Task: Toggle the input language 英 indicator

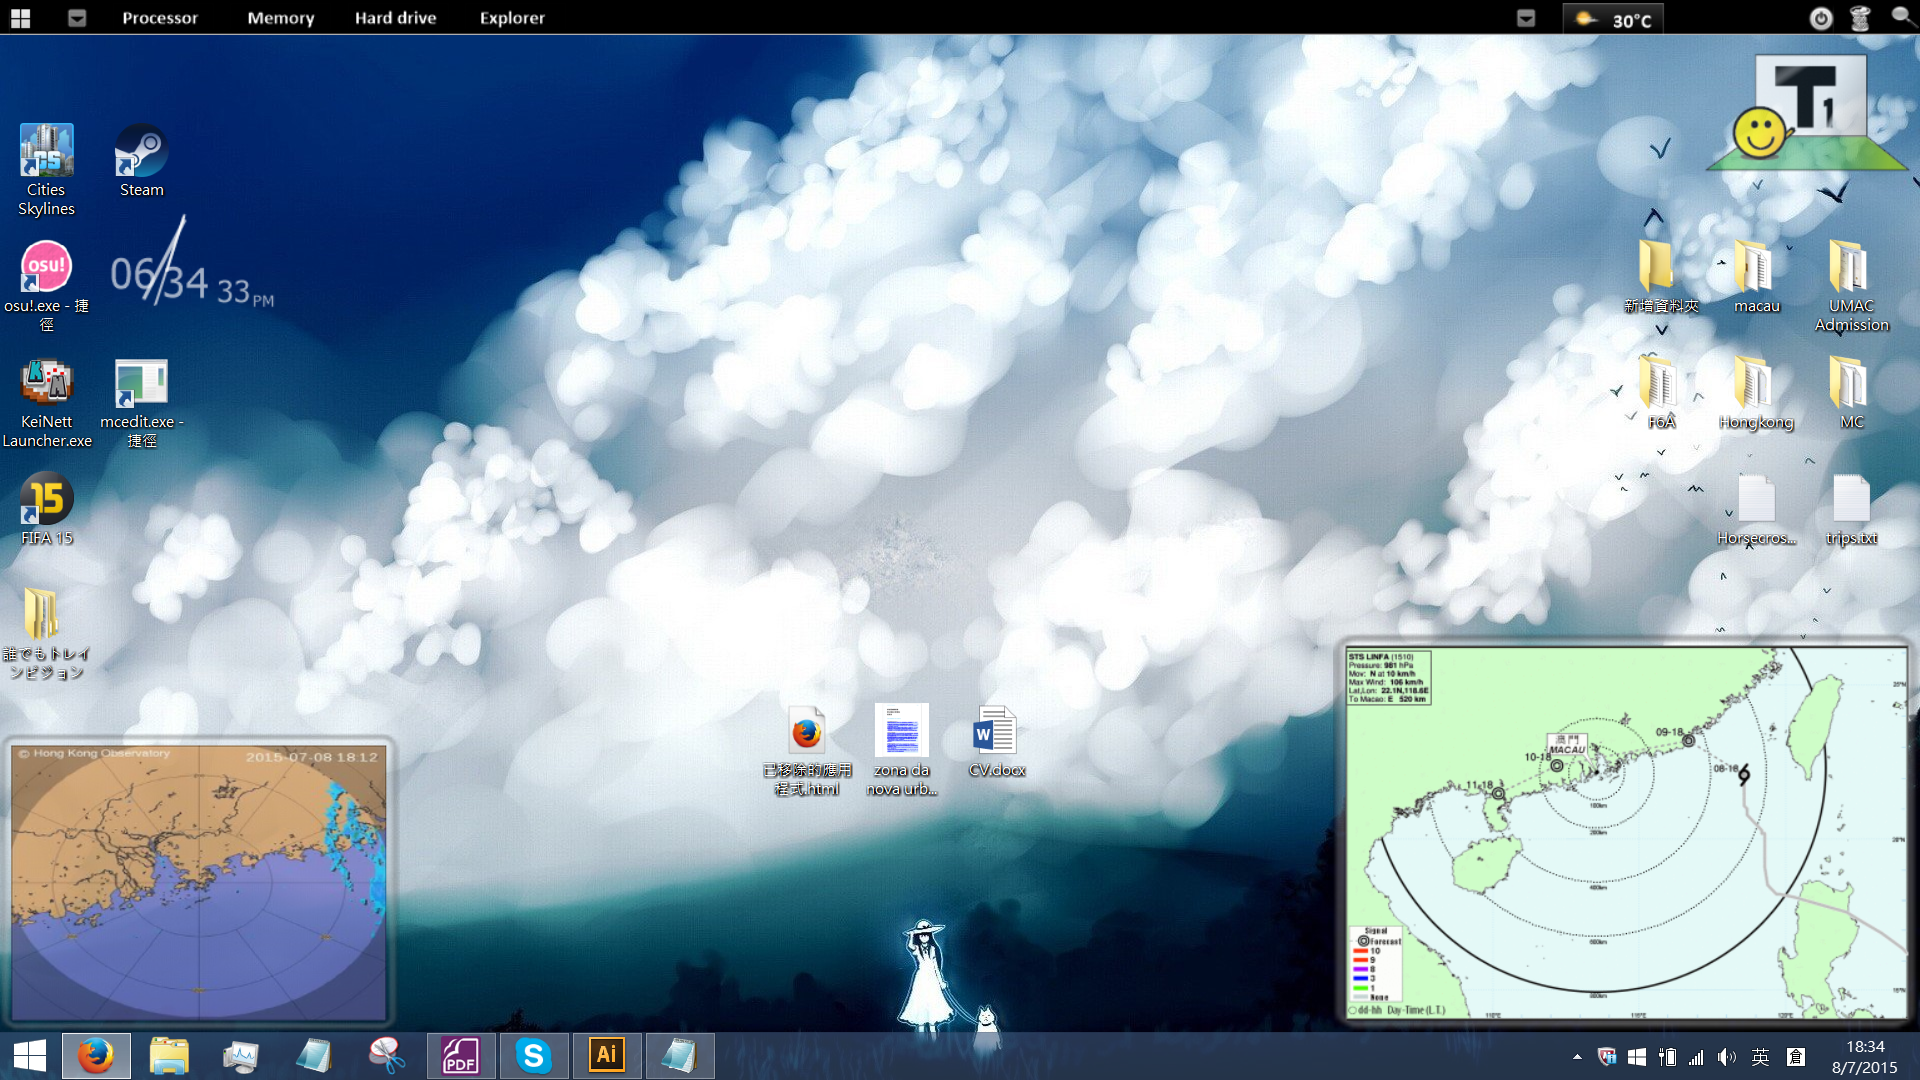Action: point(1761,1057)
